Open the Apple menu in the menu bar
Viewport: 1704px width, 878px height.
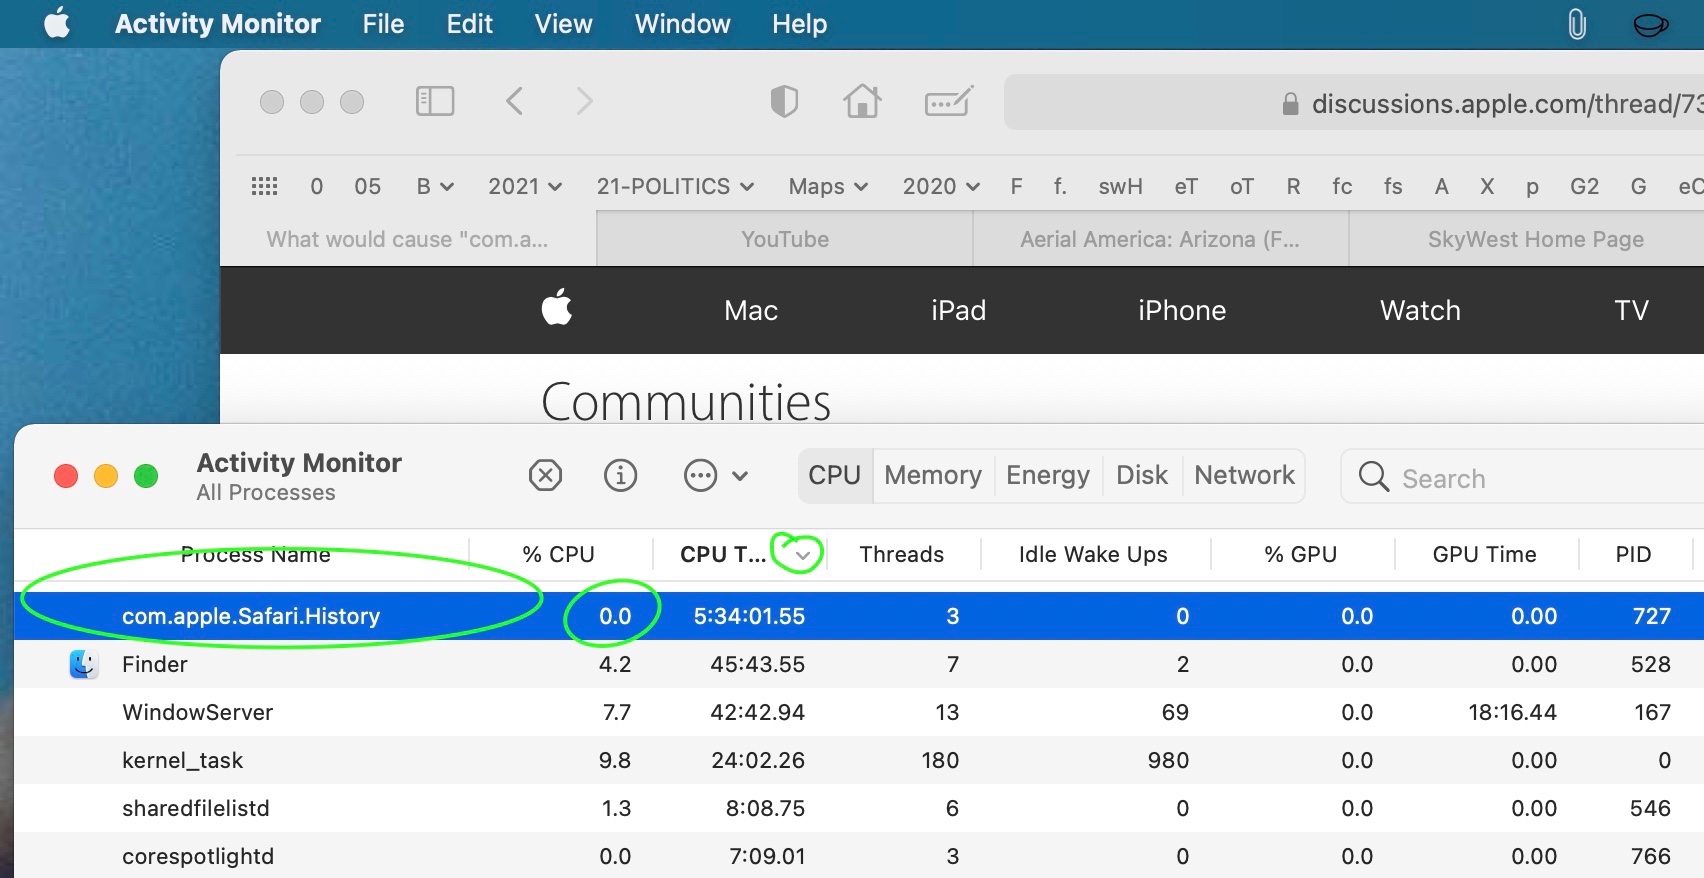pos(57,23)
